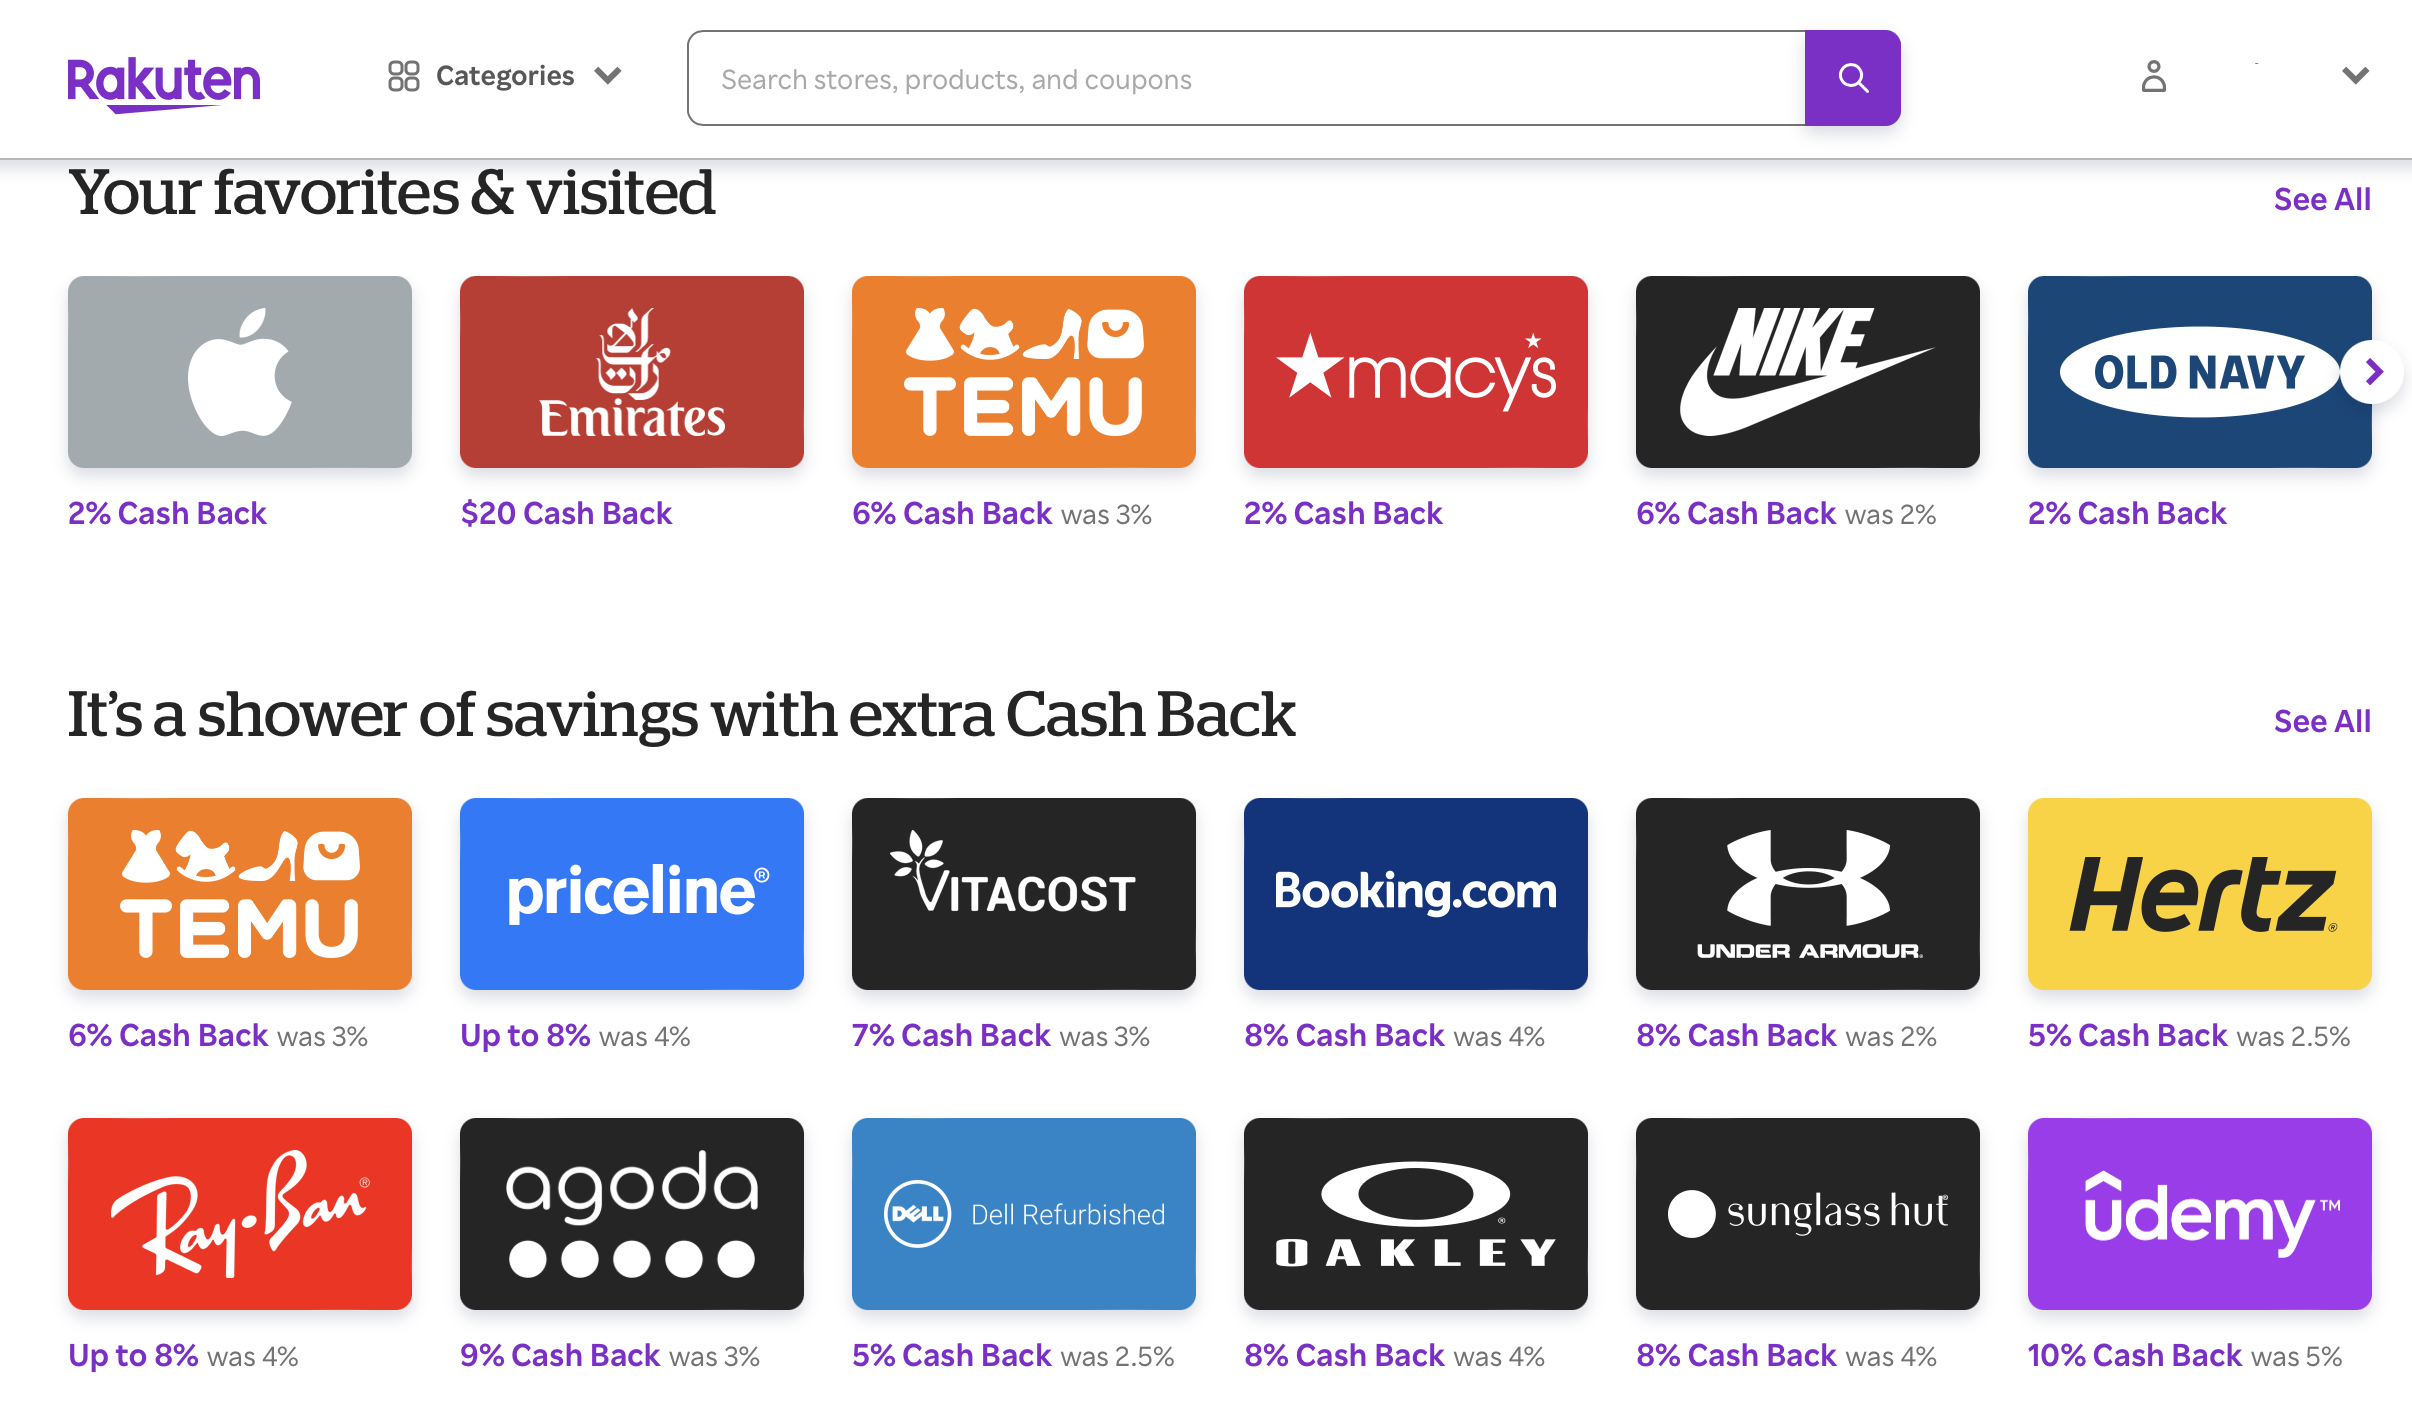Advance favorites carousel with right arrow
The image size is (2412, 1406).
coord(2372,372)
